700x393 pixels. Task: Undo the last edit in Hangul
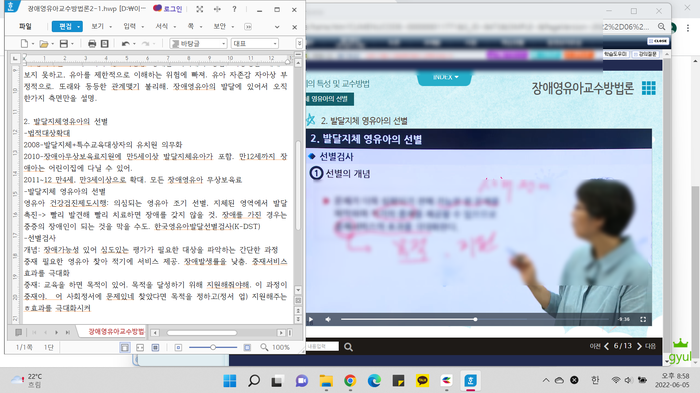(125, 43)
